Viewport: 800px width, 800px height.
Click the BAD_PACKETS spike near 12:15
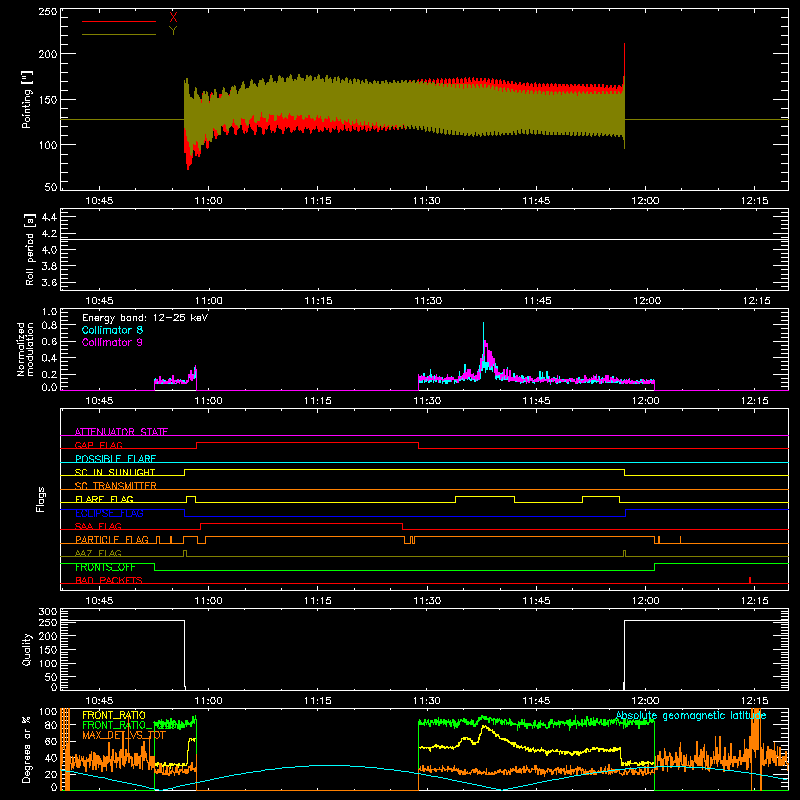(749, 580)
